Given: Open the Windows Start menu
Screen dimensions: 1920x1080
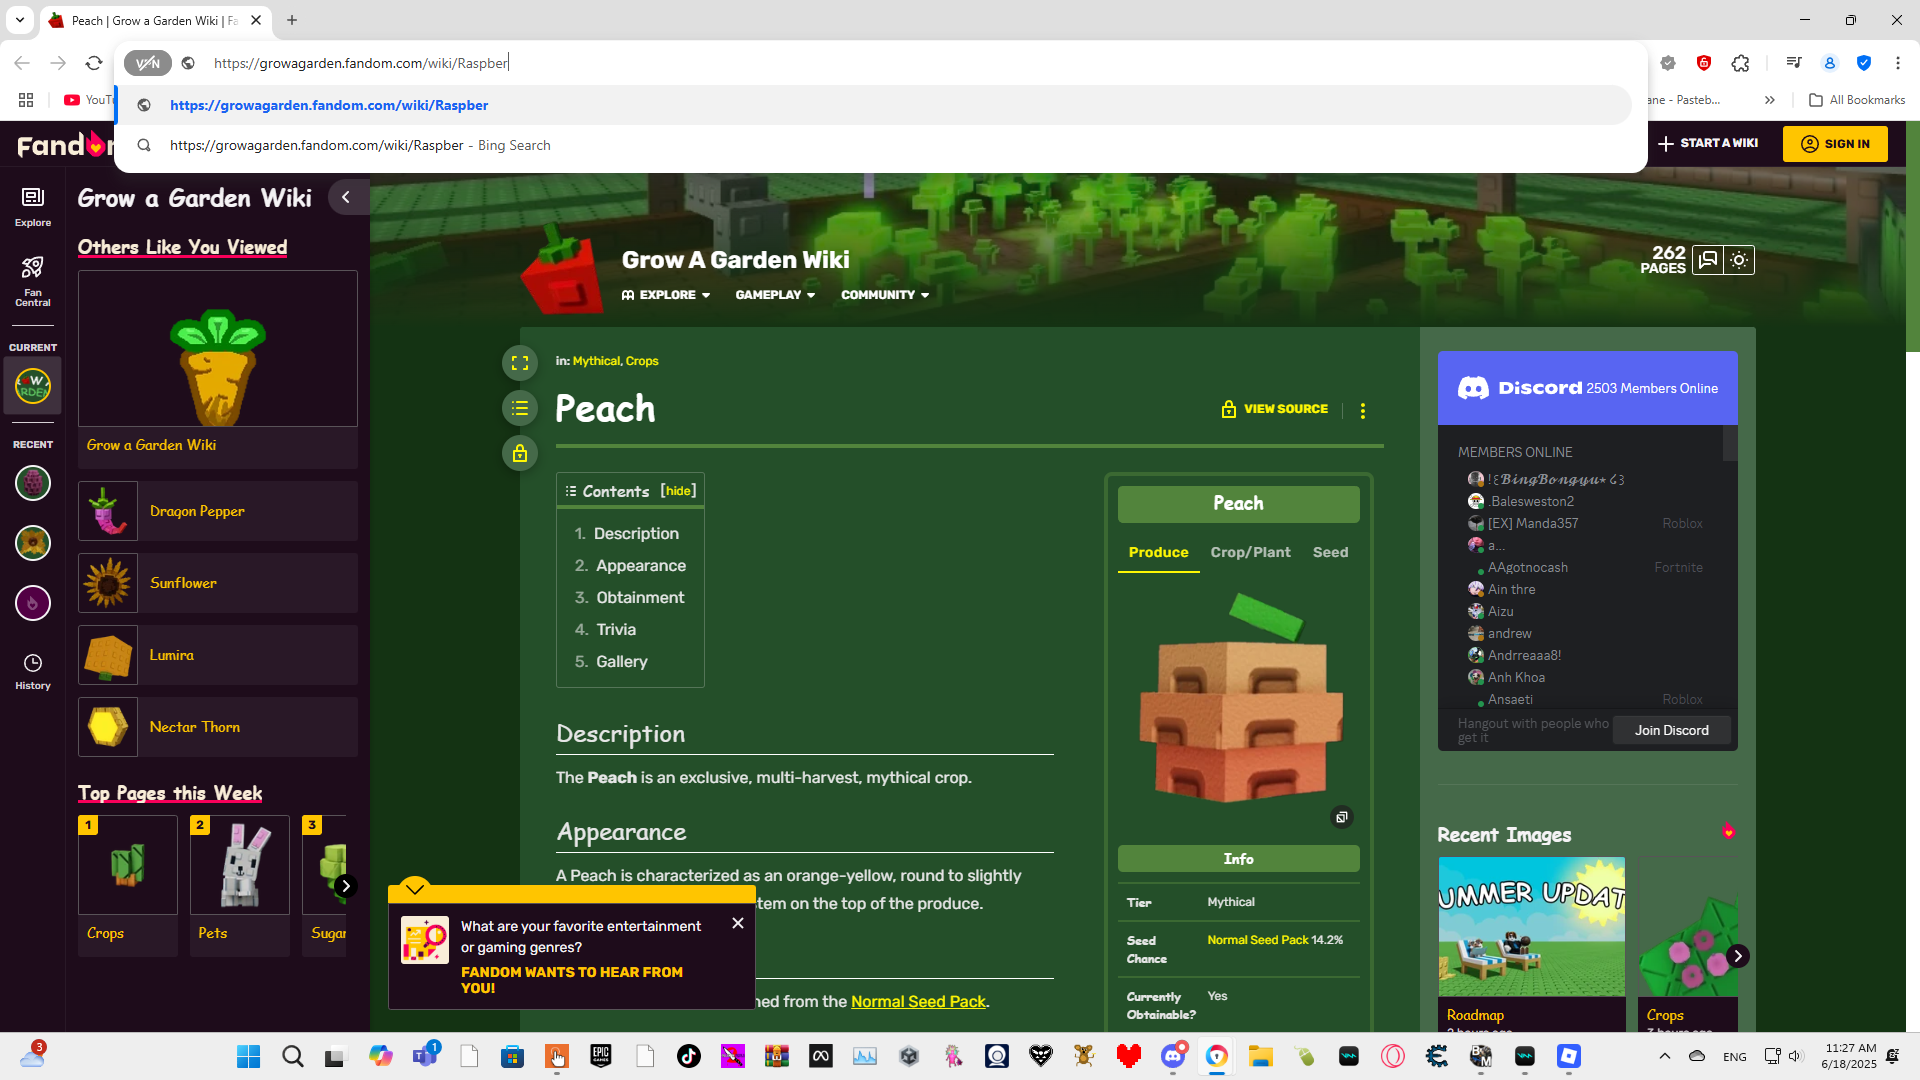Looking at the screenshot, I should (249, 1056).
